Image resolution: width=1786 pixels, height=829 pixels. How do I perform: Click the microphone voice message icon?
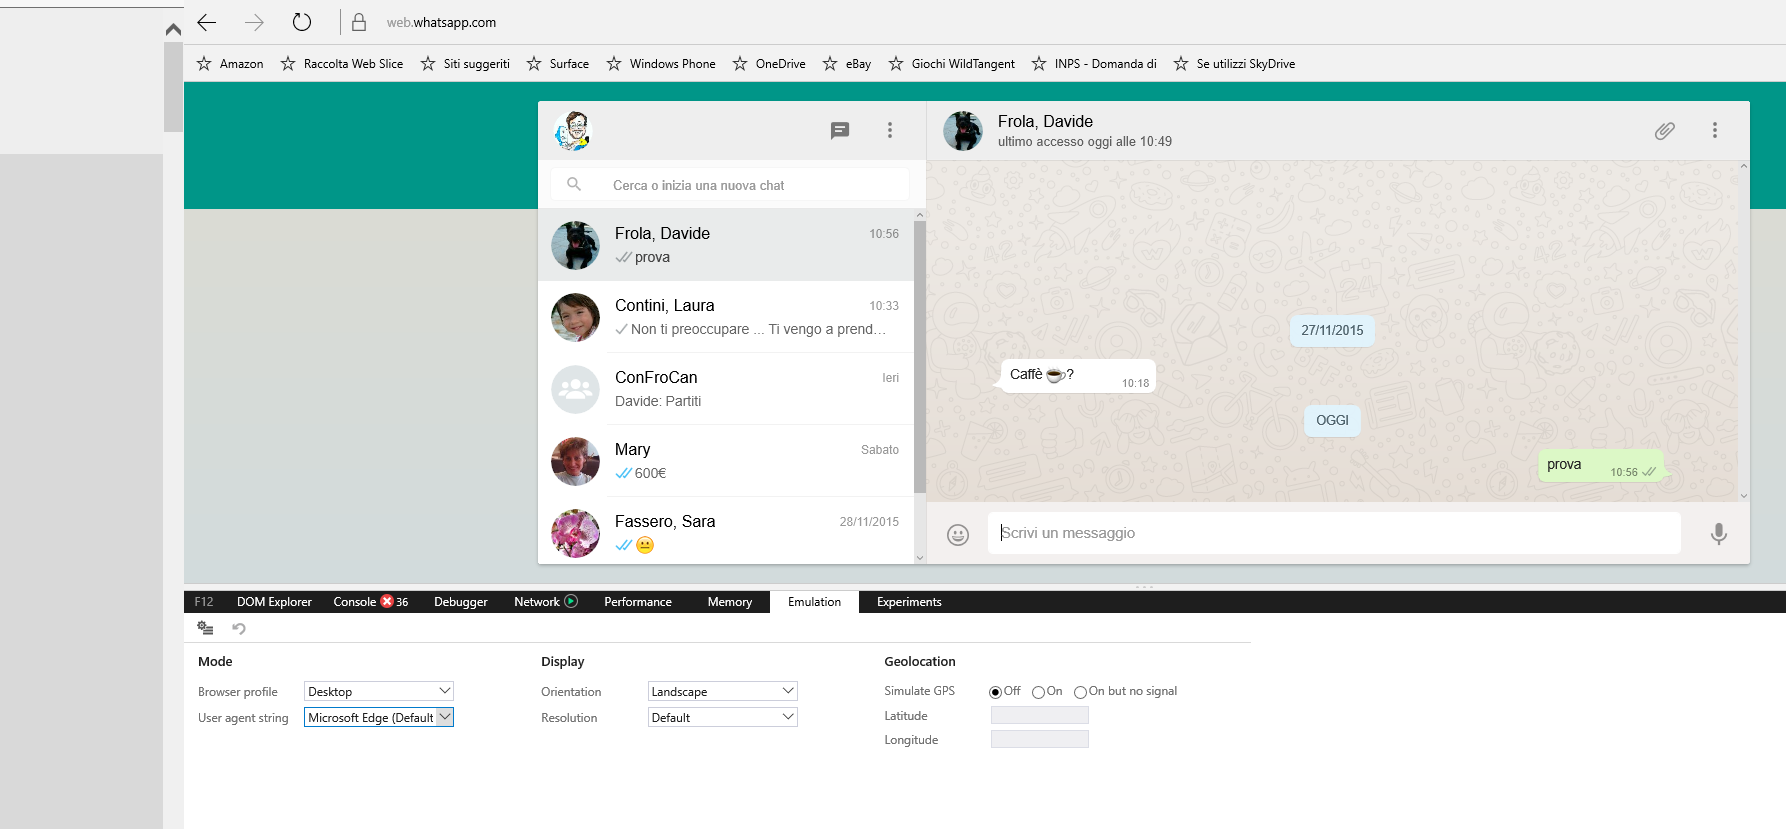tap(1718, 534)
